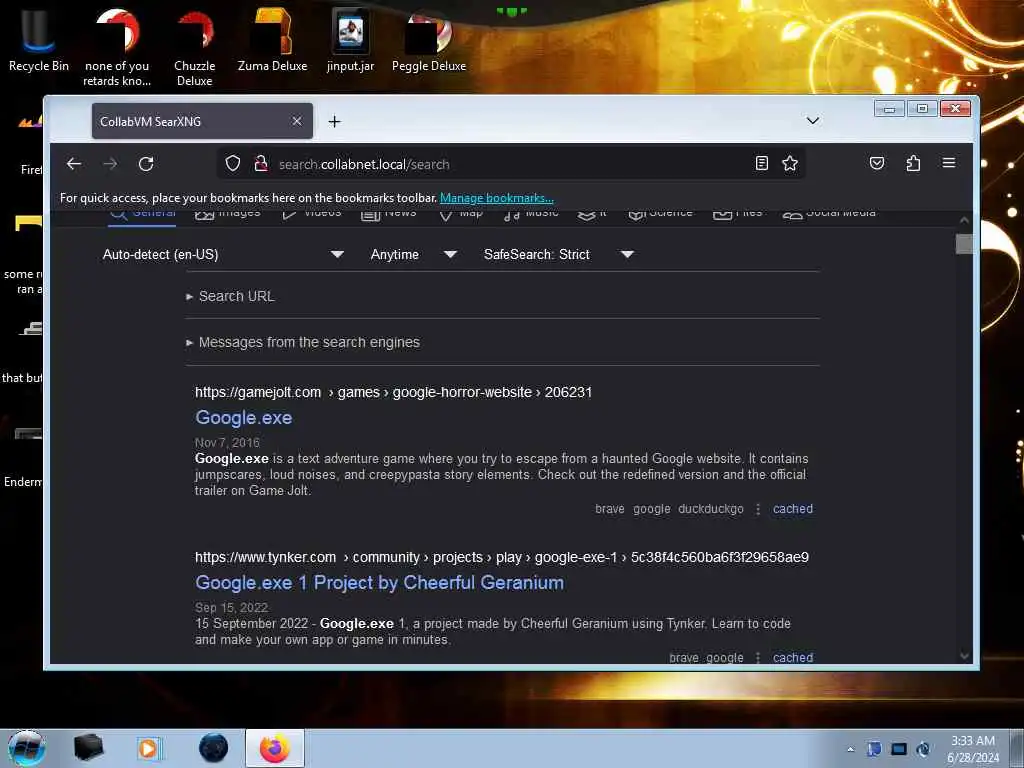
Task: Open the Auto-detect (en-US) language dropdown
Action: point(223,255)
